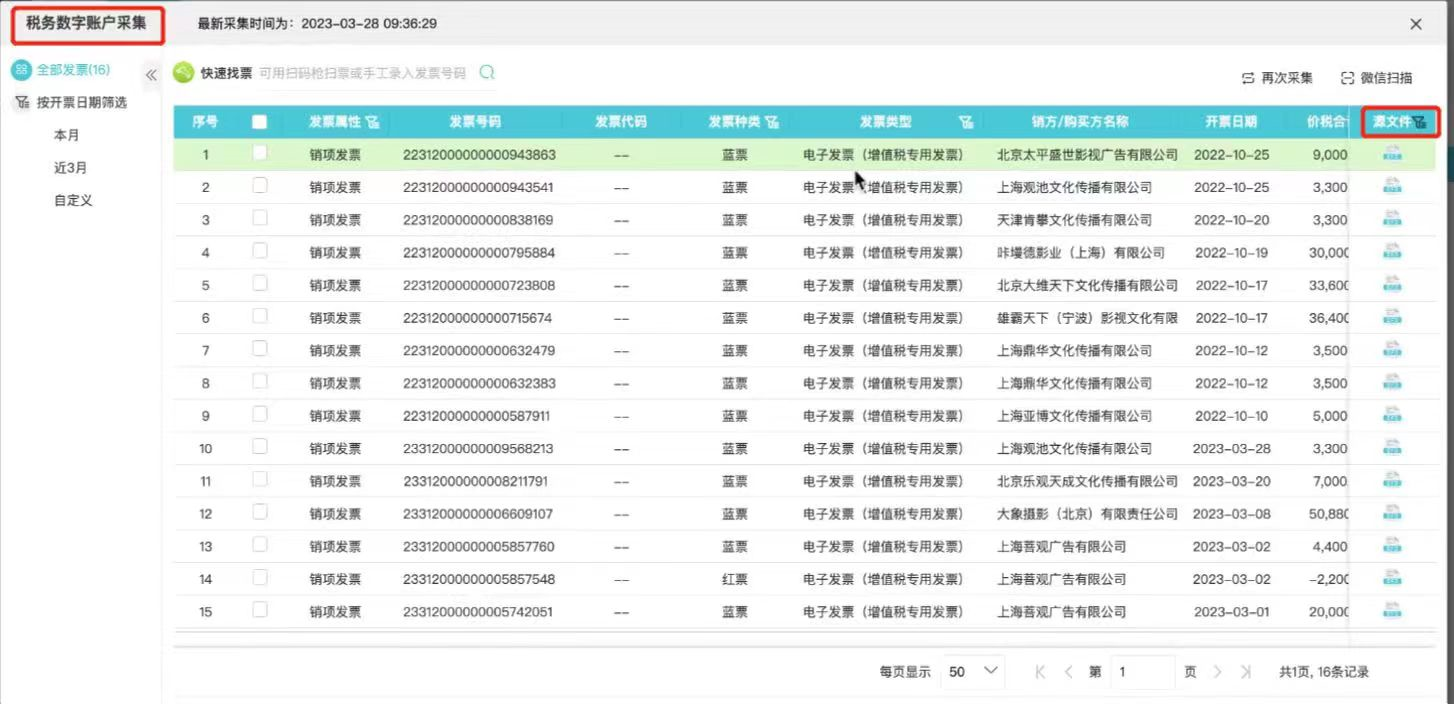Open source file icon for invoice 23312000000009568213
This screenshot has width=1454, height=704.
pos(1392,448)
